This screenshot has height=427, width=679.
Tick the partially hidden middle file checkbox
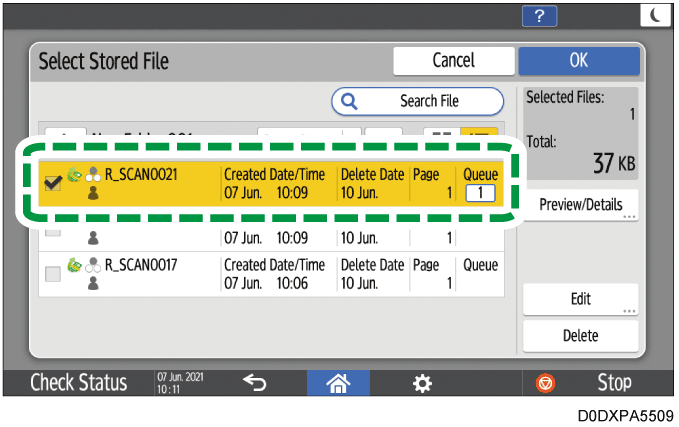click(52, 233)
